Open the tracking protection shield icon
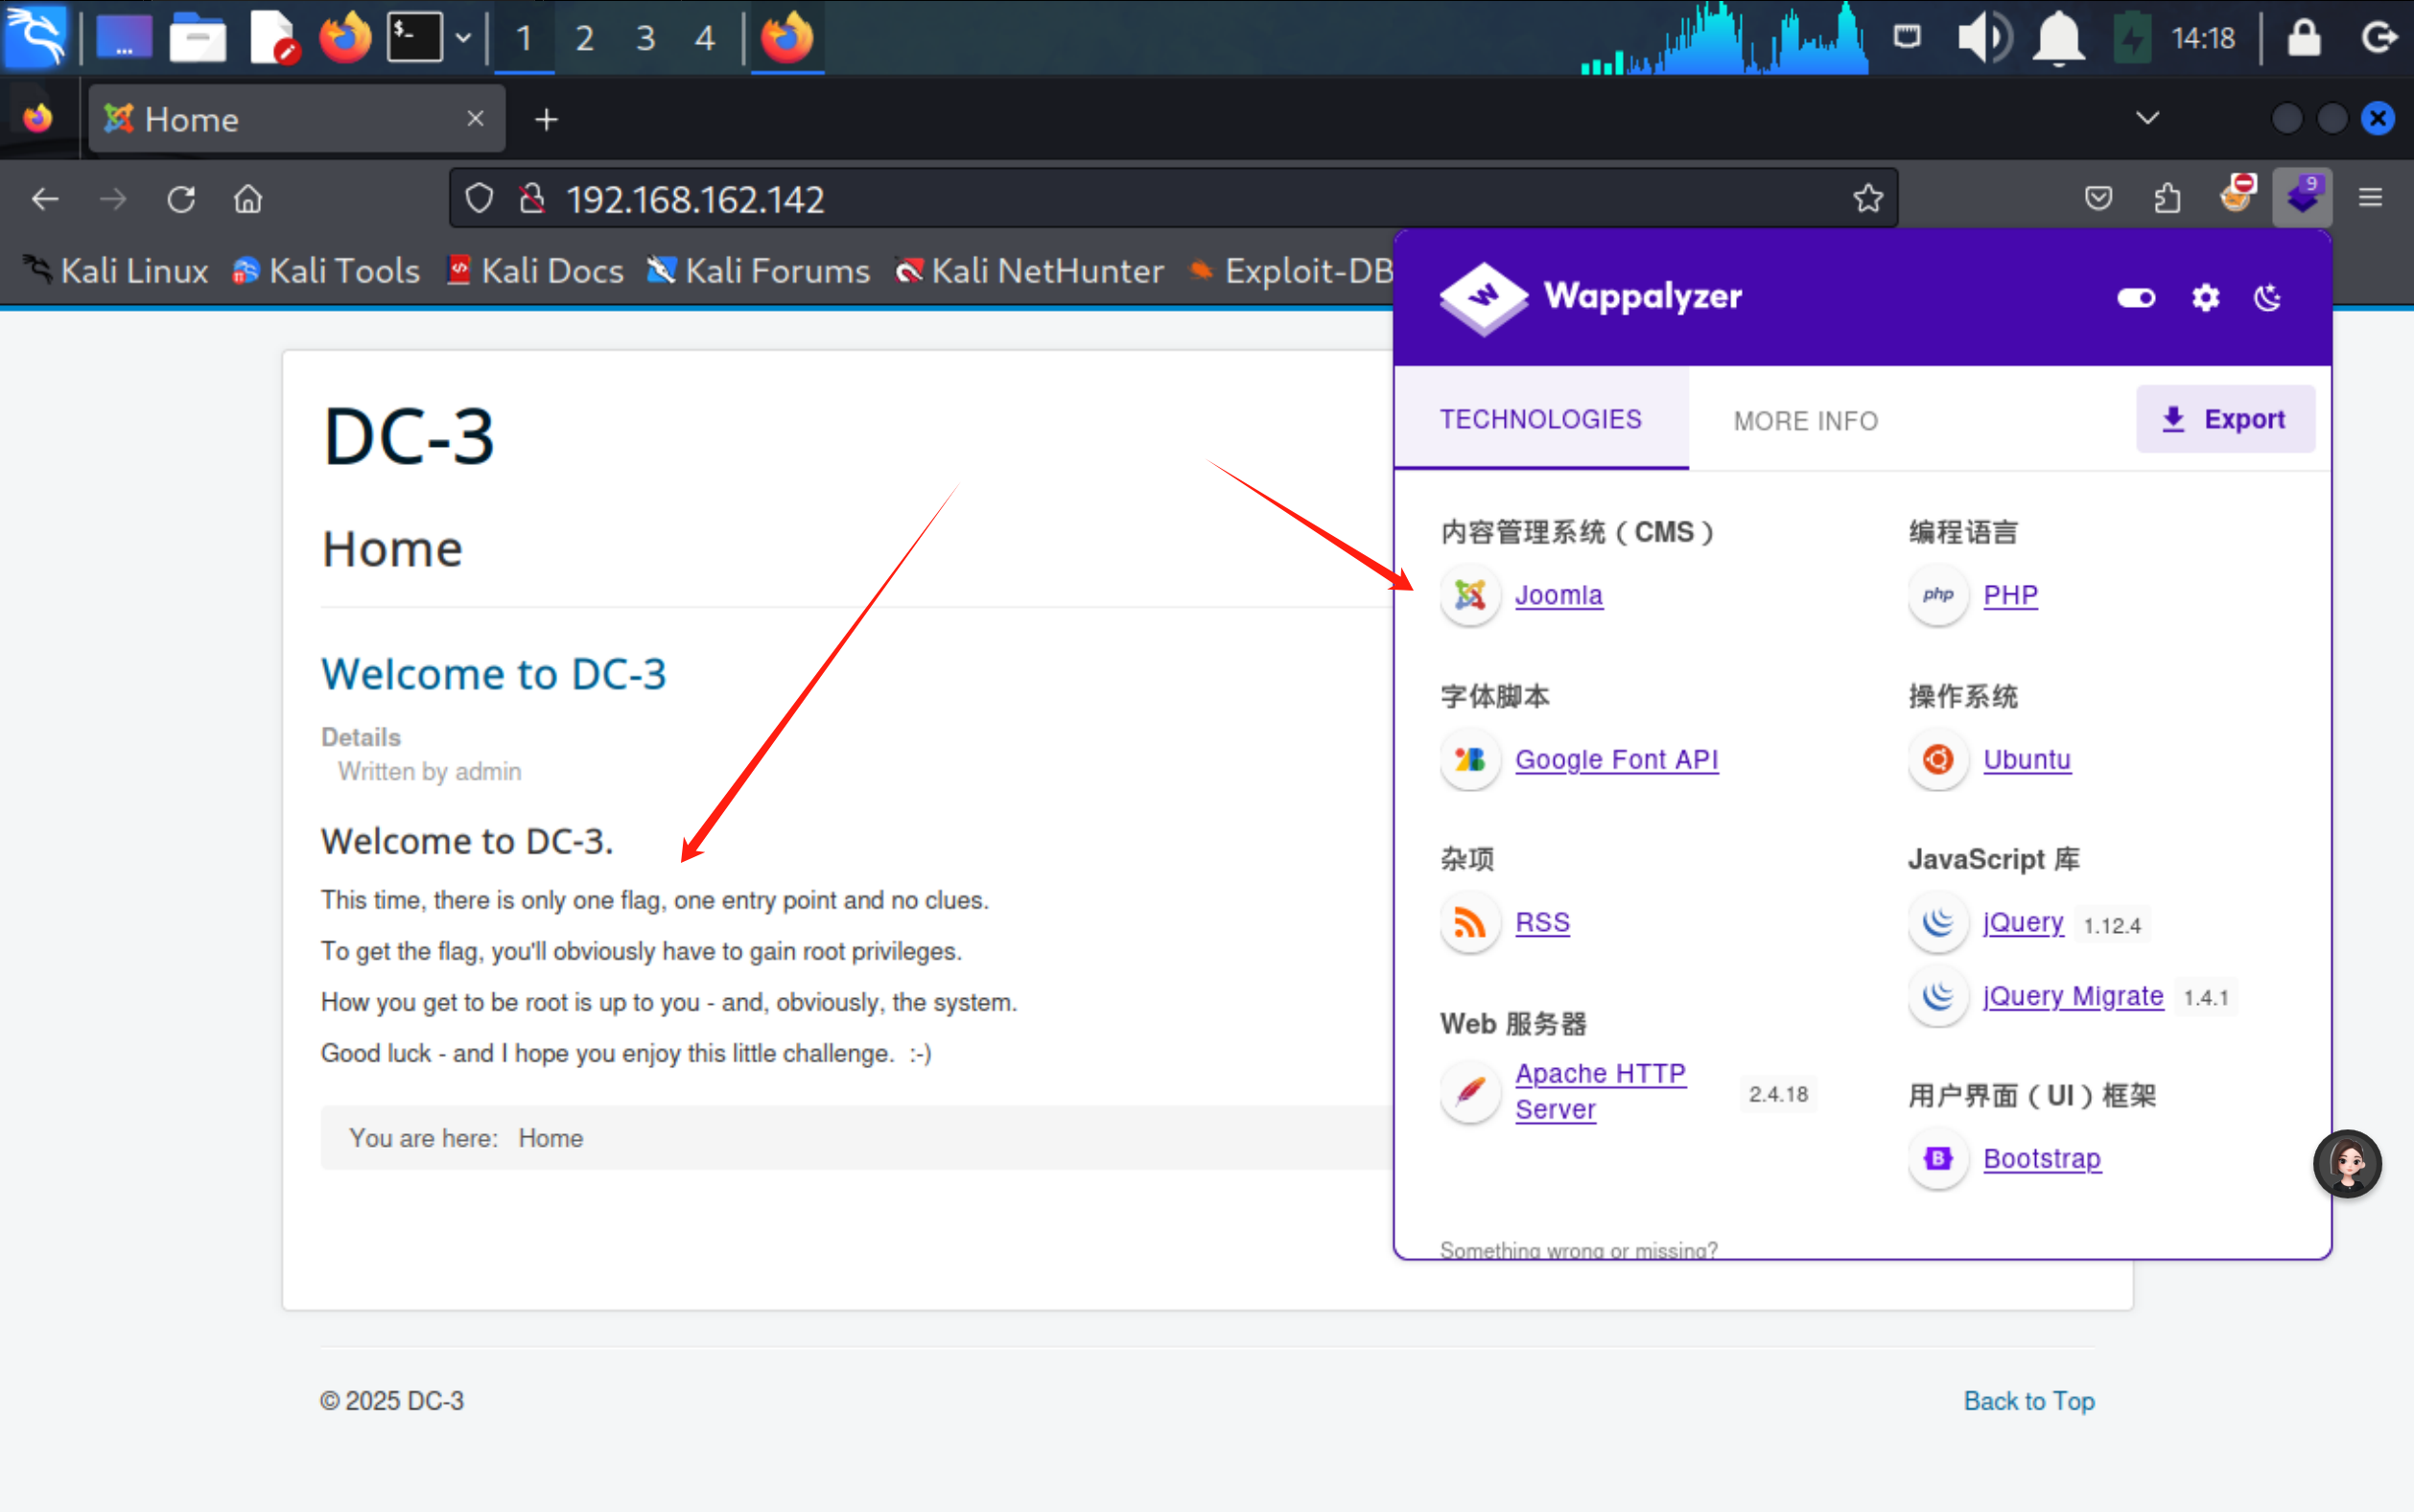Image resolution: width=2414 pixels, height=1512 pixels. tap(479, 198)
